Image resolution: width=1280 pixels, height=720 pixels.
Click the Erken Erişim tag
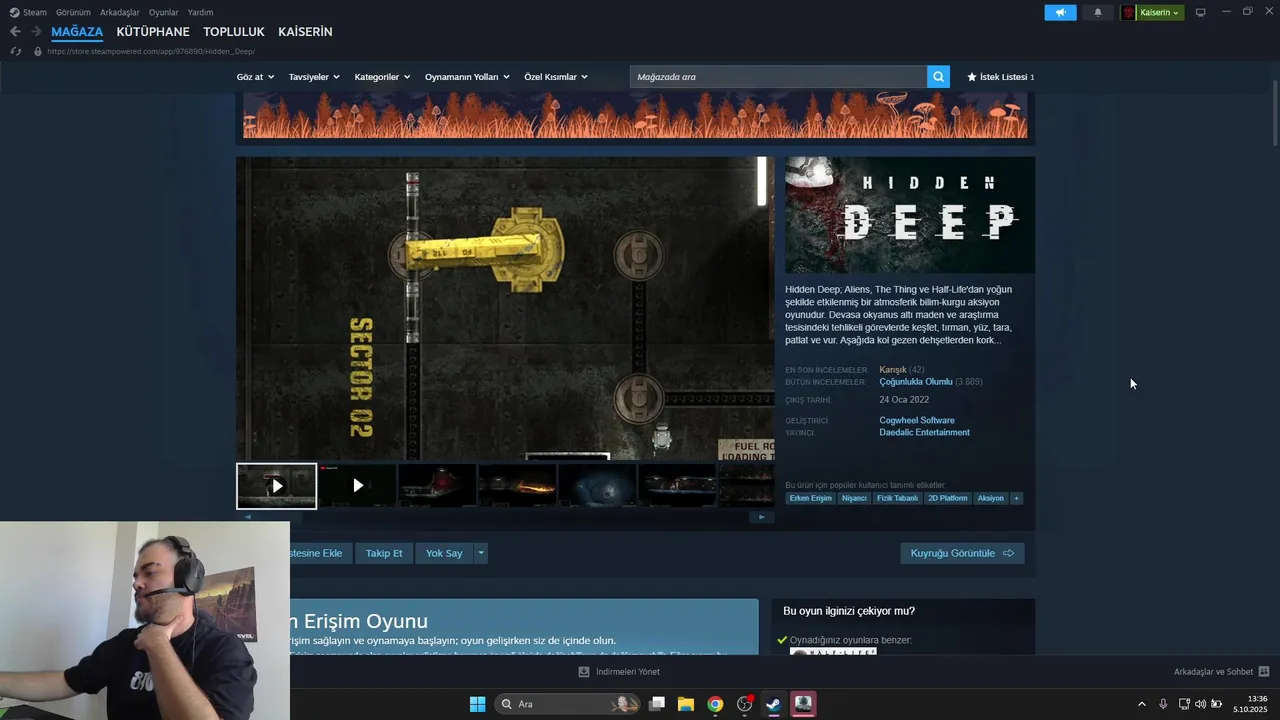point(810,498)
